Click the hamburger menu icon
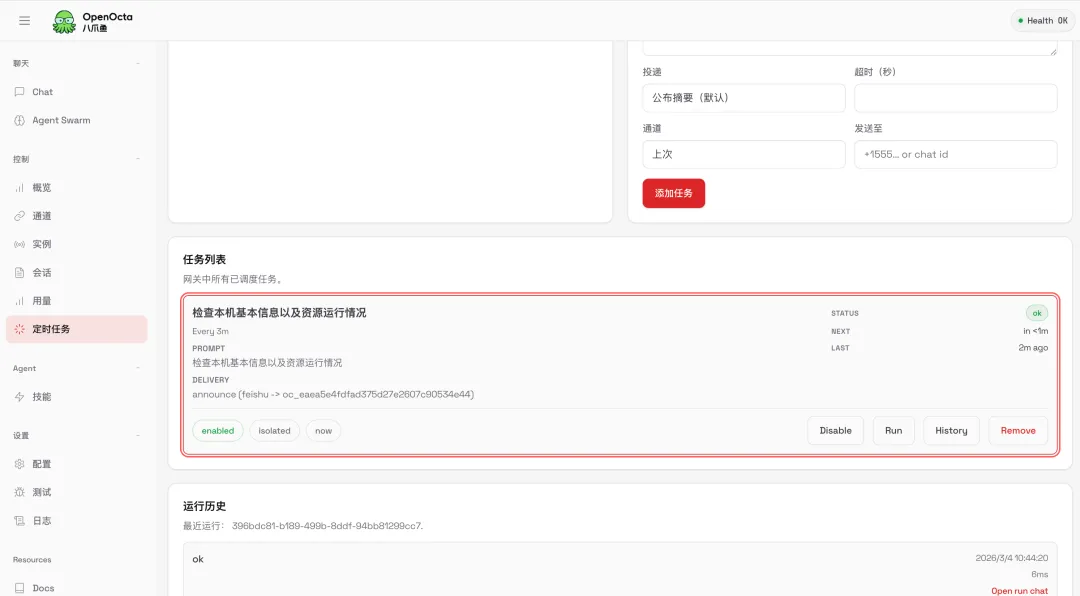The width and height of the screenshot is (1080, 596). (25, 20)
